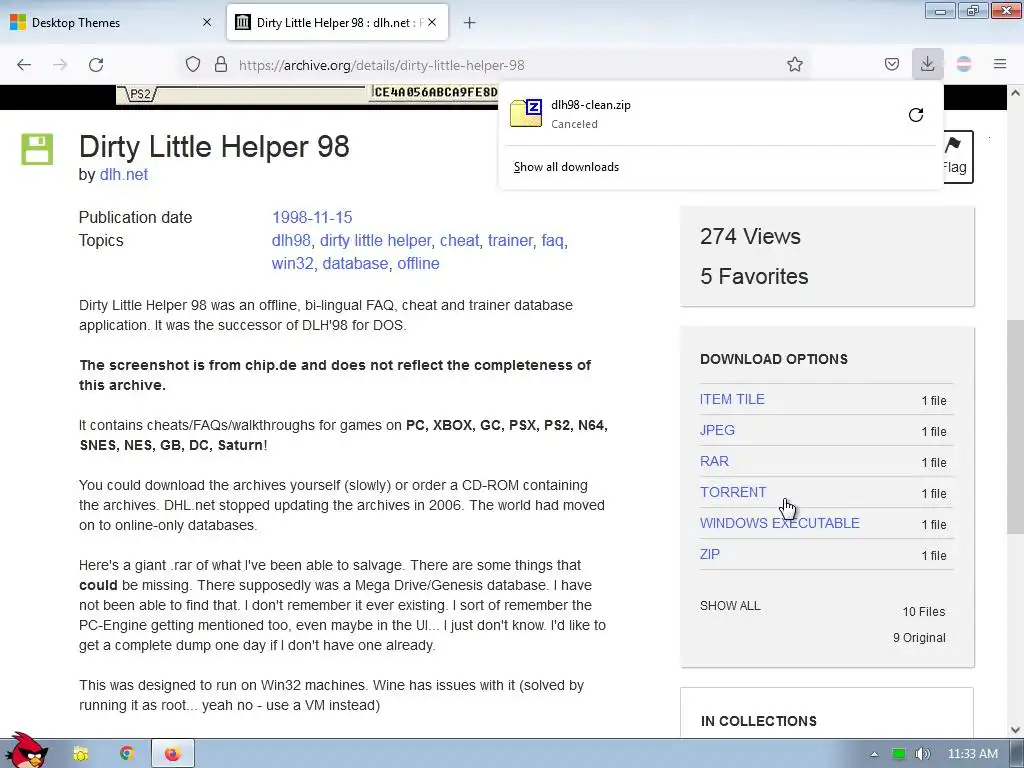Reload the page with the refresh icon
1024x768 pixels.
[96, 65]
